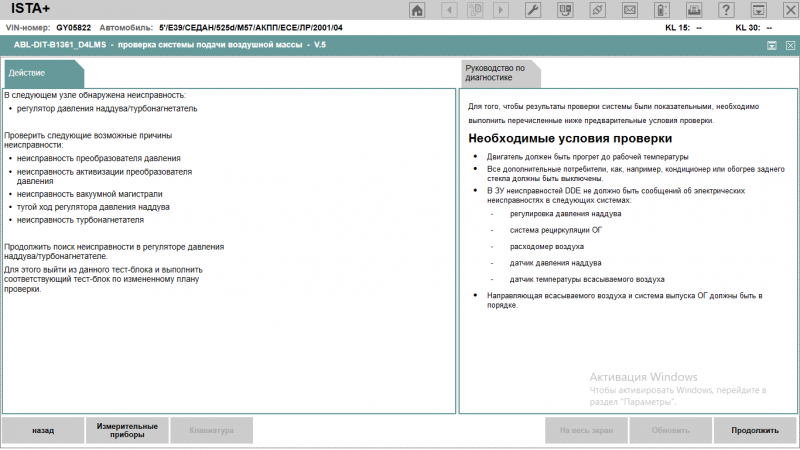Viewport: 800px width, 450px height.
Task: Open the envelope feedback icon
Action: [630, 10]
